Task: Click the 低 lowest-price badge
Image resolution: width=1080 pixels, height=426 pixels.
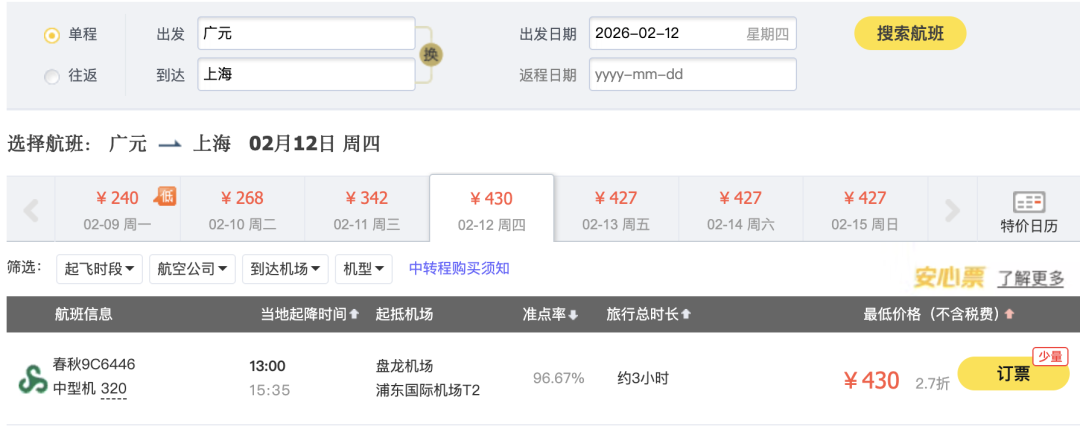Action: point(165,196)
